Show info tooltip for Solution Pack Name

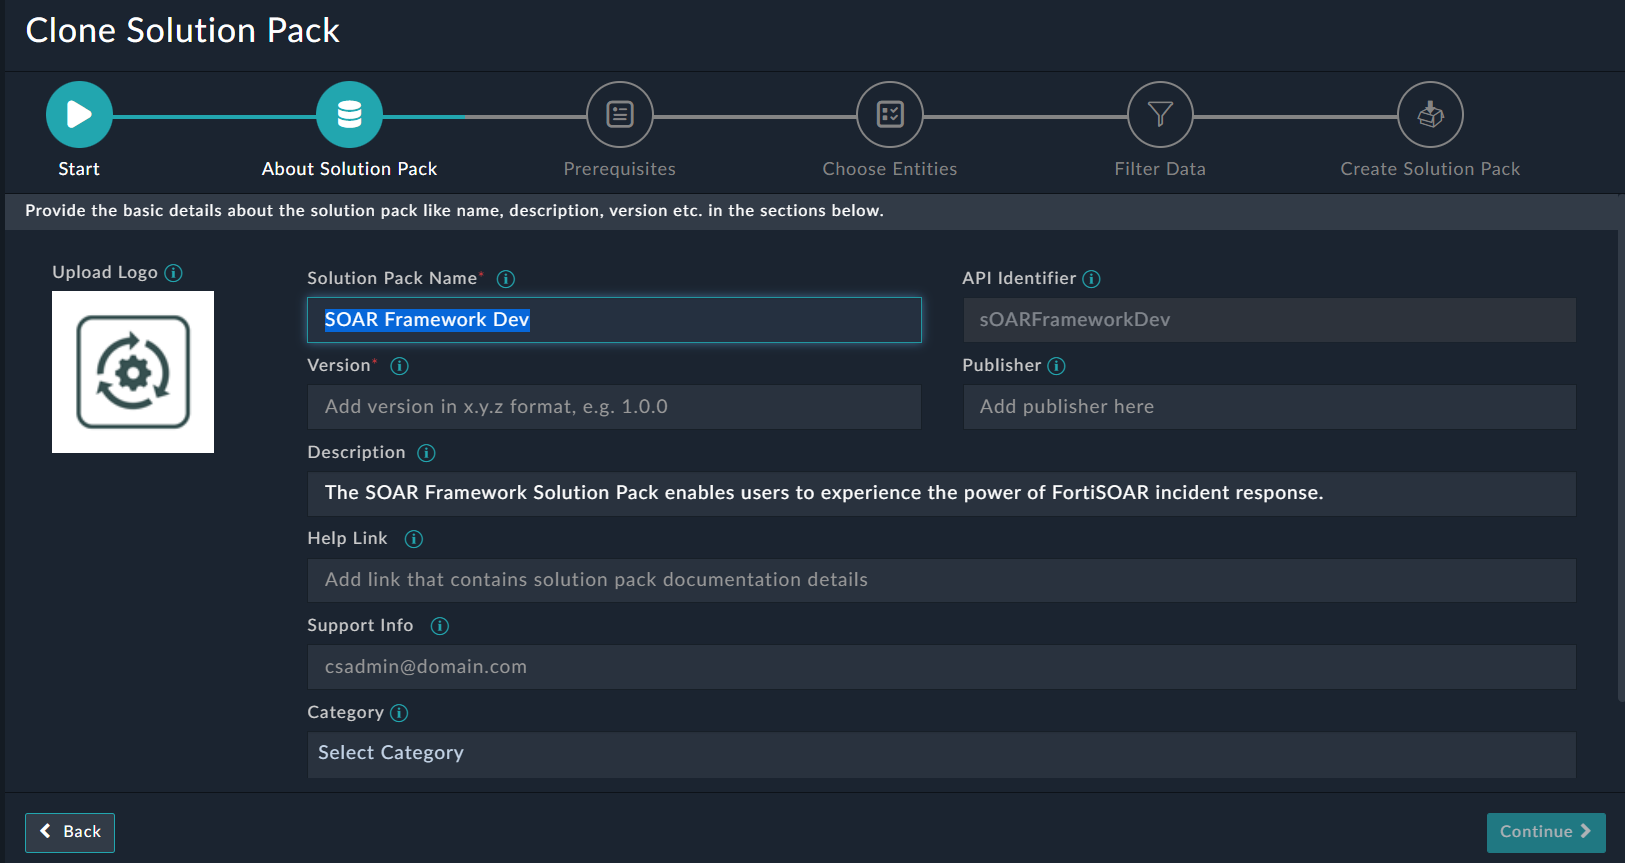[x=506, y=279]
